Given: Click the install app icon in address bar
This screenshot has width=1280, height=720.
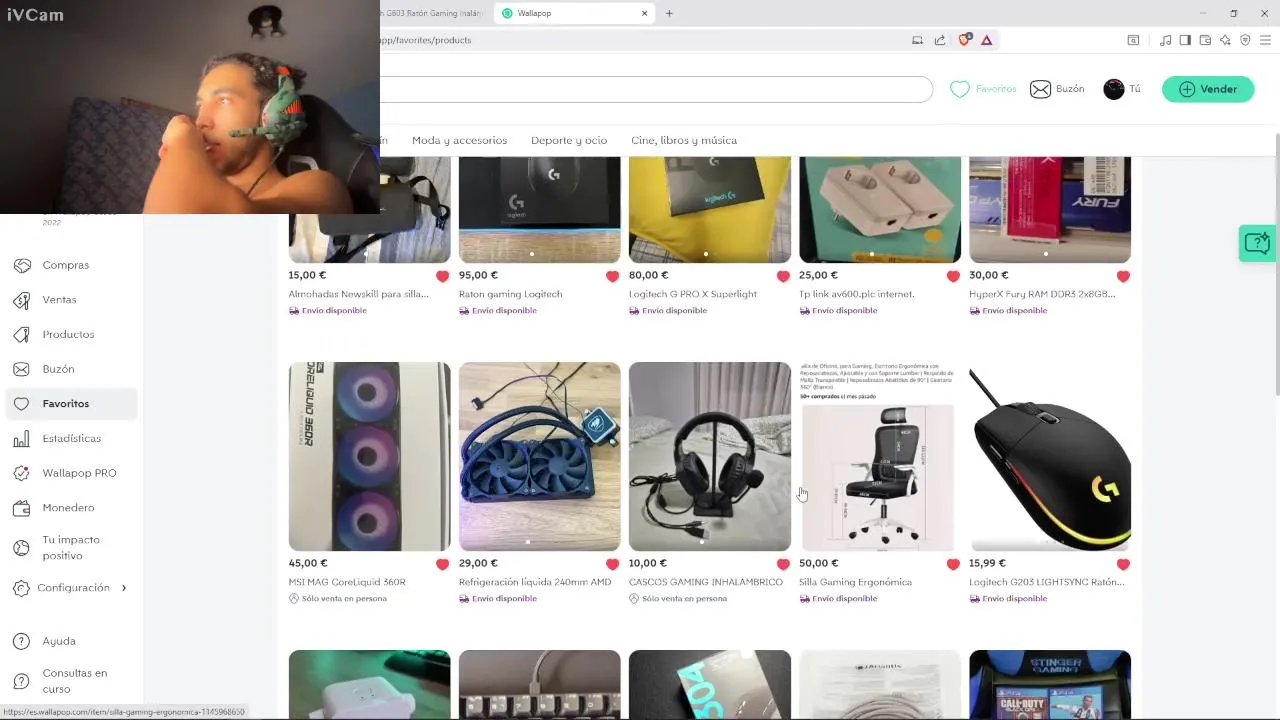Looking at the screenshot, I should coord(917,40).
